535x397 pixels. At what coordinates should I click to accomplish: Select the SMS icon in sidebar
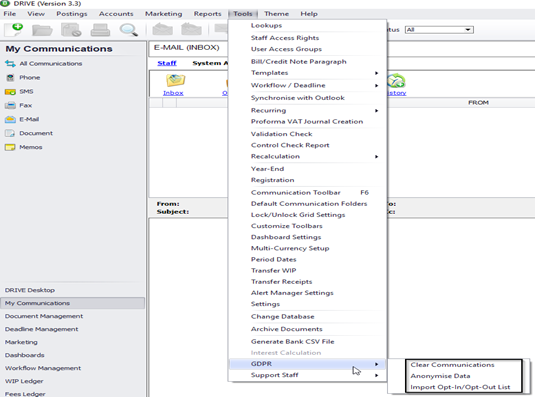pyautogui.click(x=10, y=91)
